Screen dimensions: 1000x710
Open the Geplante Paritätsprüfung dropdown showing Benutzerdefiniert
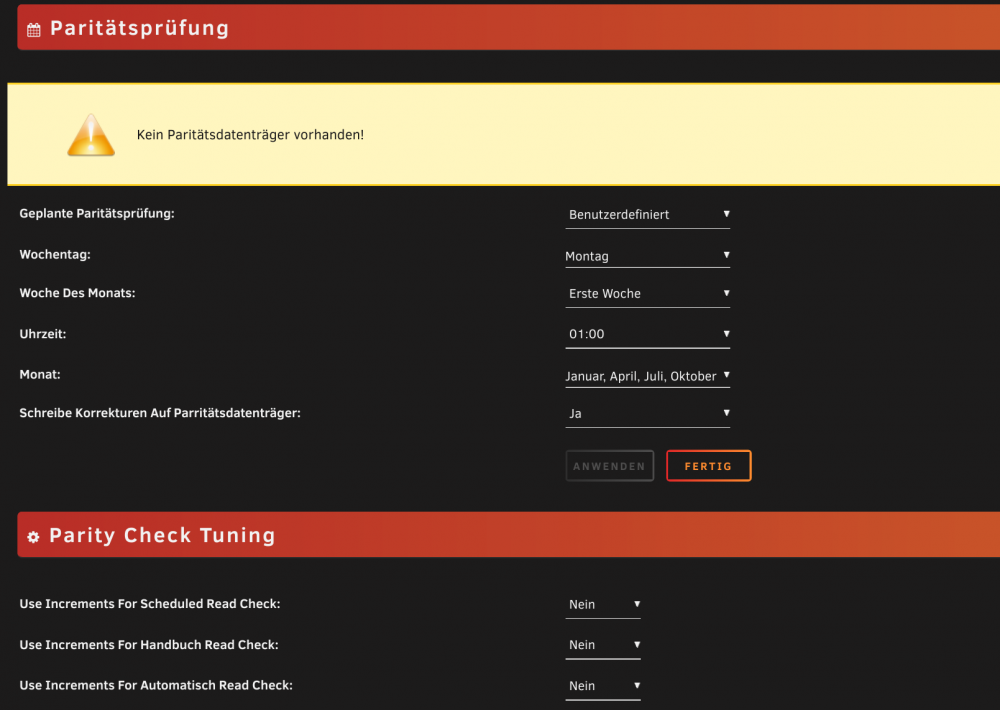pyautogui.click(x=647, y=215)
